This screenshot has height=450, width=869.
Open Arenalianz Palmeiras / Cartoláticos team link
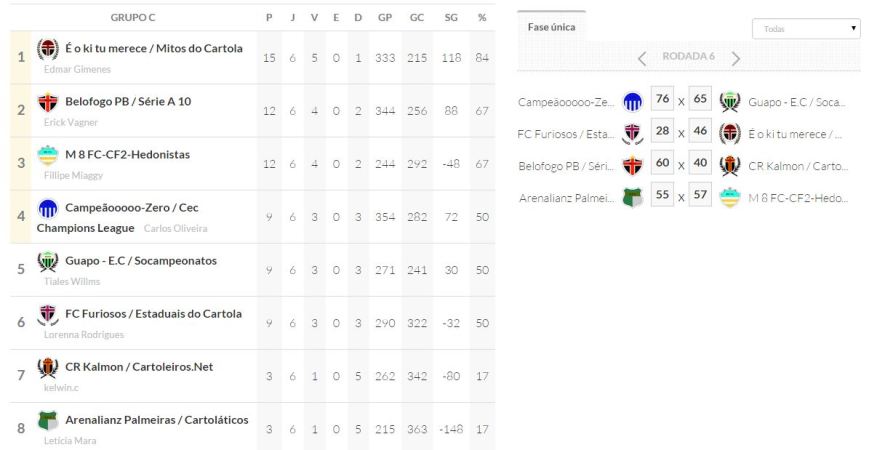point(156,419)
